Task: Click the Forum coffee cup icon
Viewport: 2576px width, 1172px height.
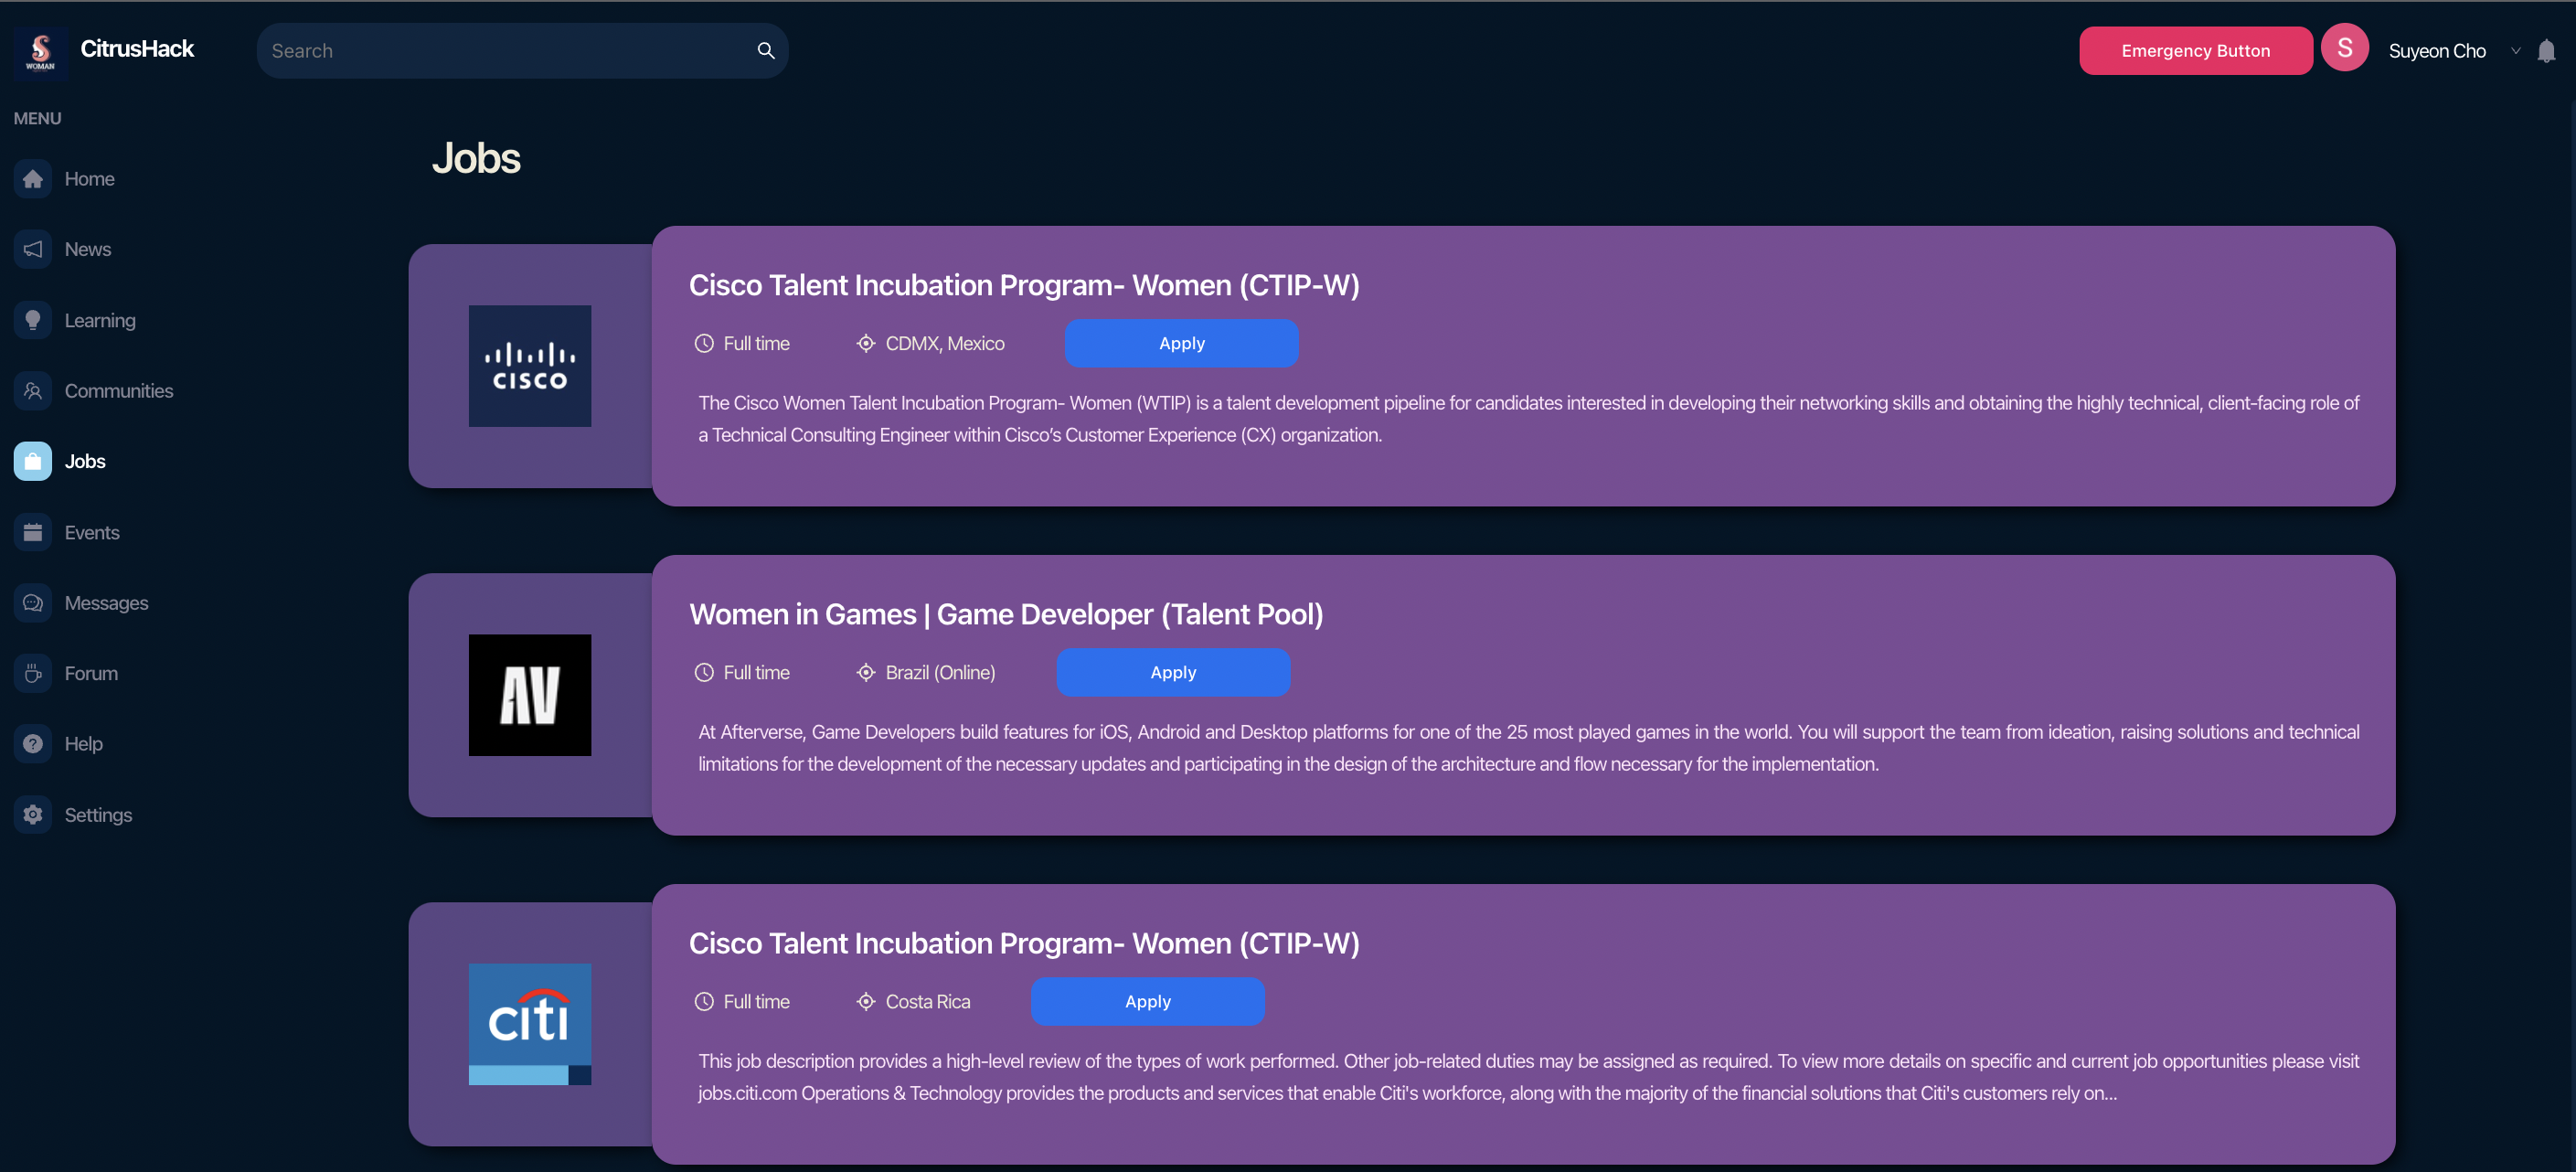Action: 33,673
